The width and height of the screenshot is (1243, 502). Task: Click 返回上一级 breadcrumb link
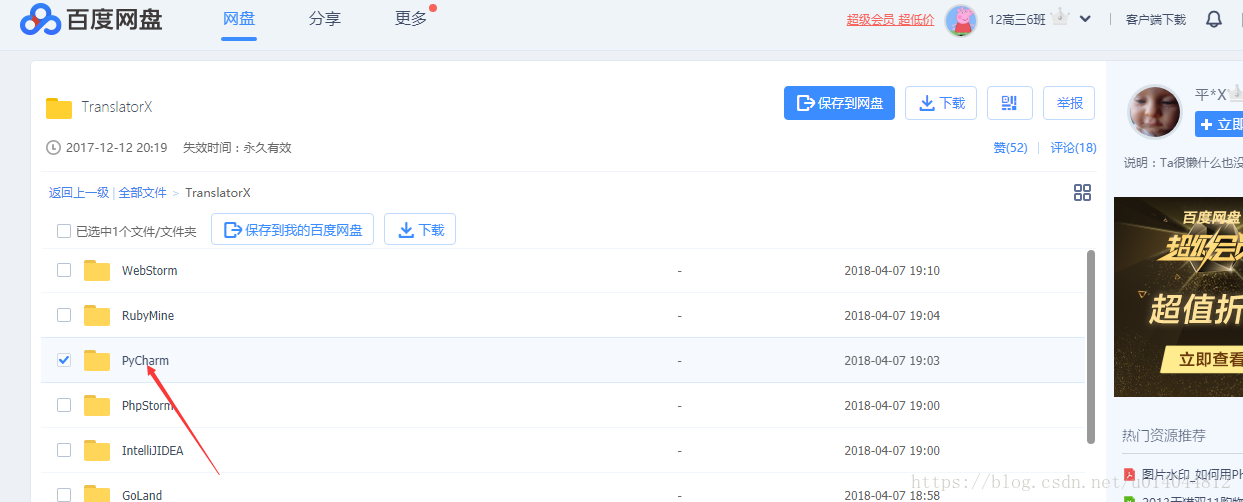(79, 192)
